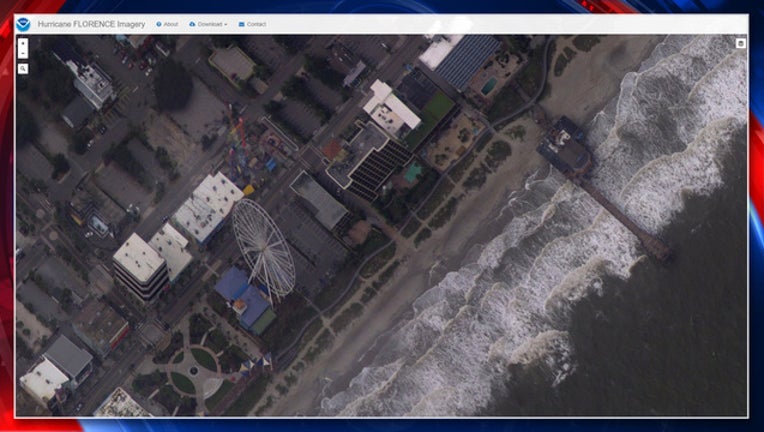Zoom in on the map
Screen dimensions: 764x432
point(23,43)
